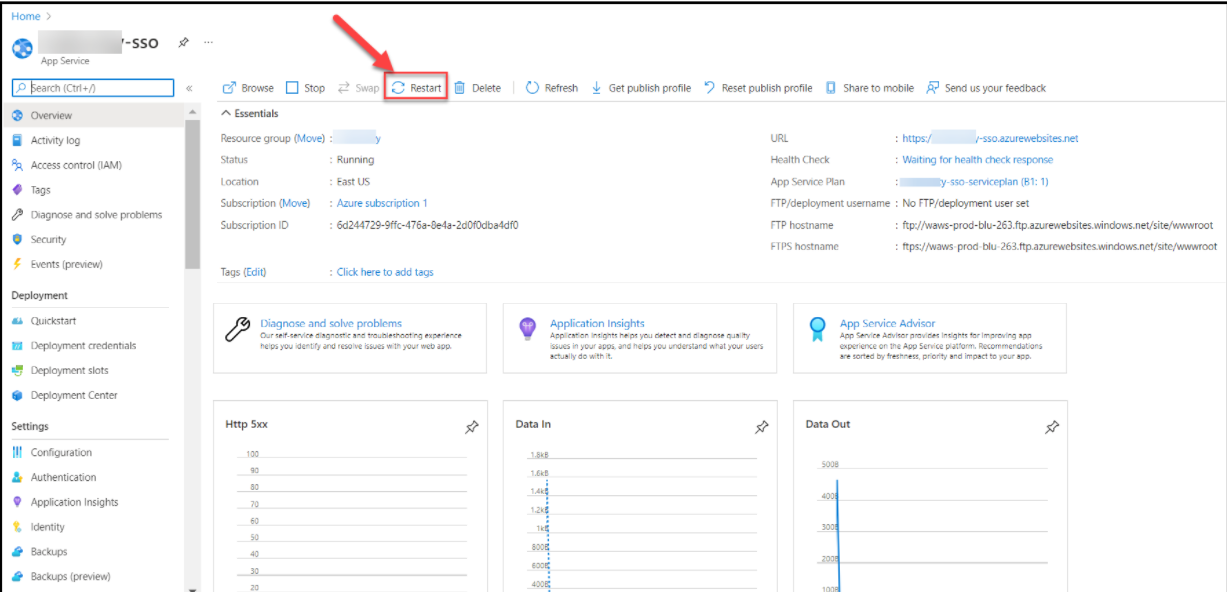Open the App Service Advisor tile title
The height and width of the screenshot is (592, 1227).
pos(888,323)
